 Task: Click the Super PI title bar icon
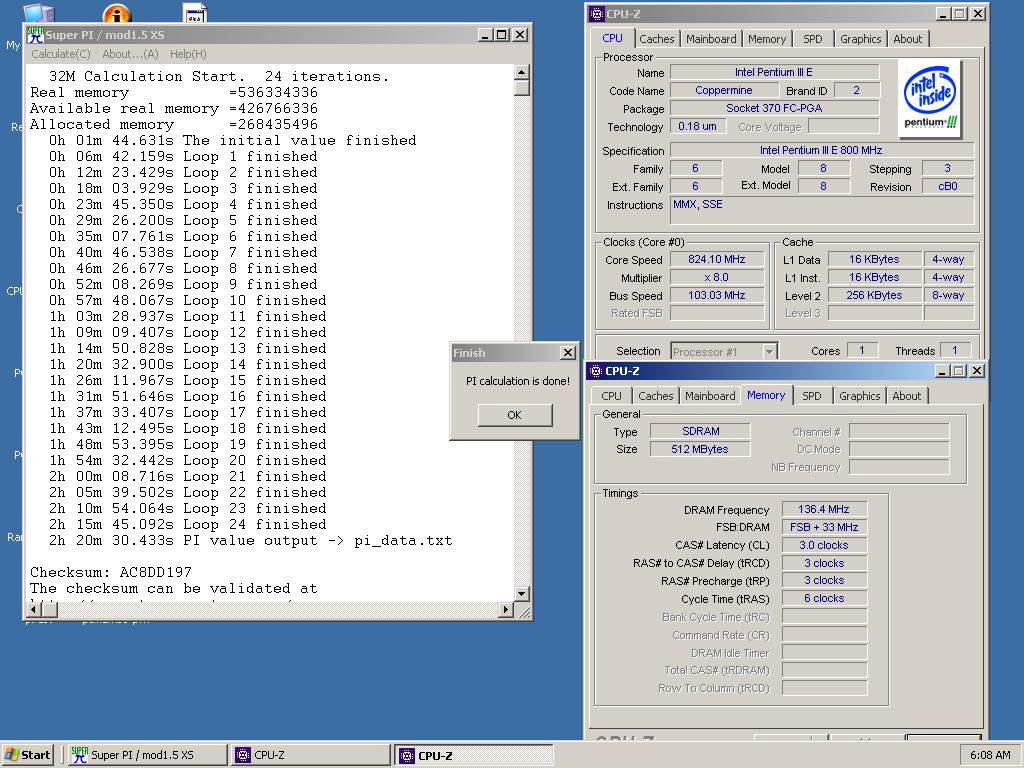(x=35, y=35)
